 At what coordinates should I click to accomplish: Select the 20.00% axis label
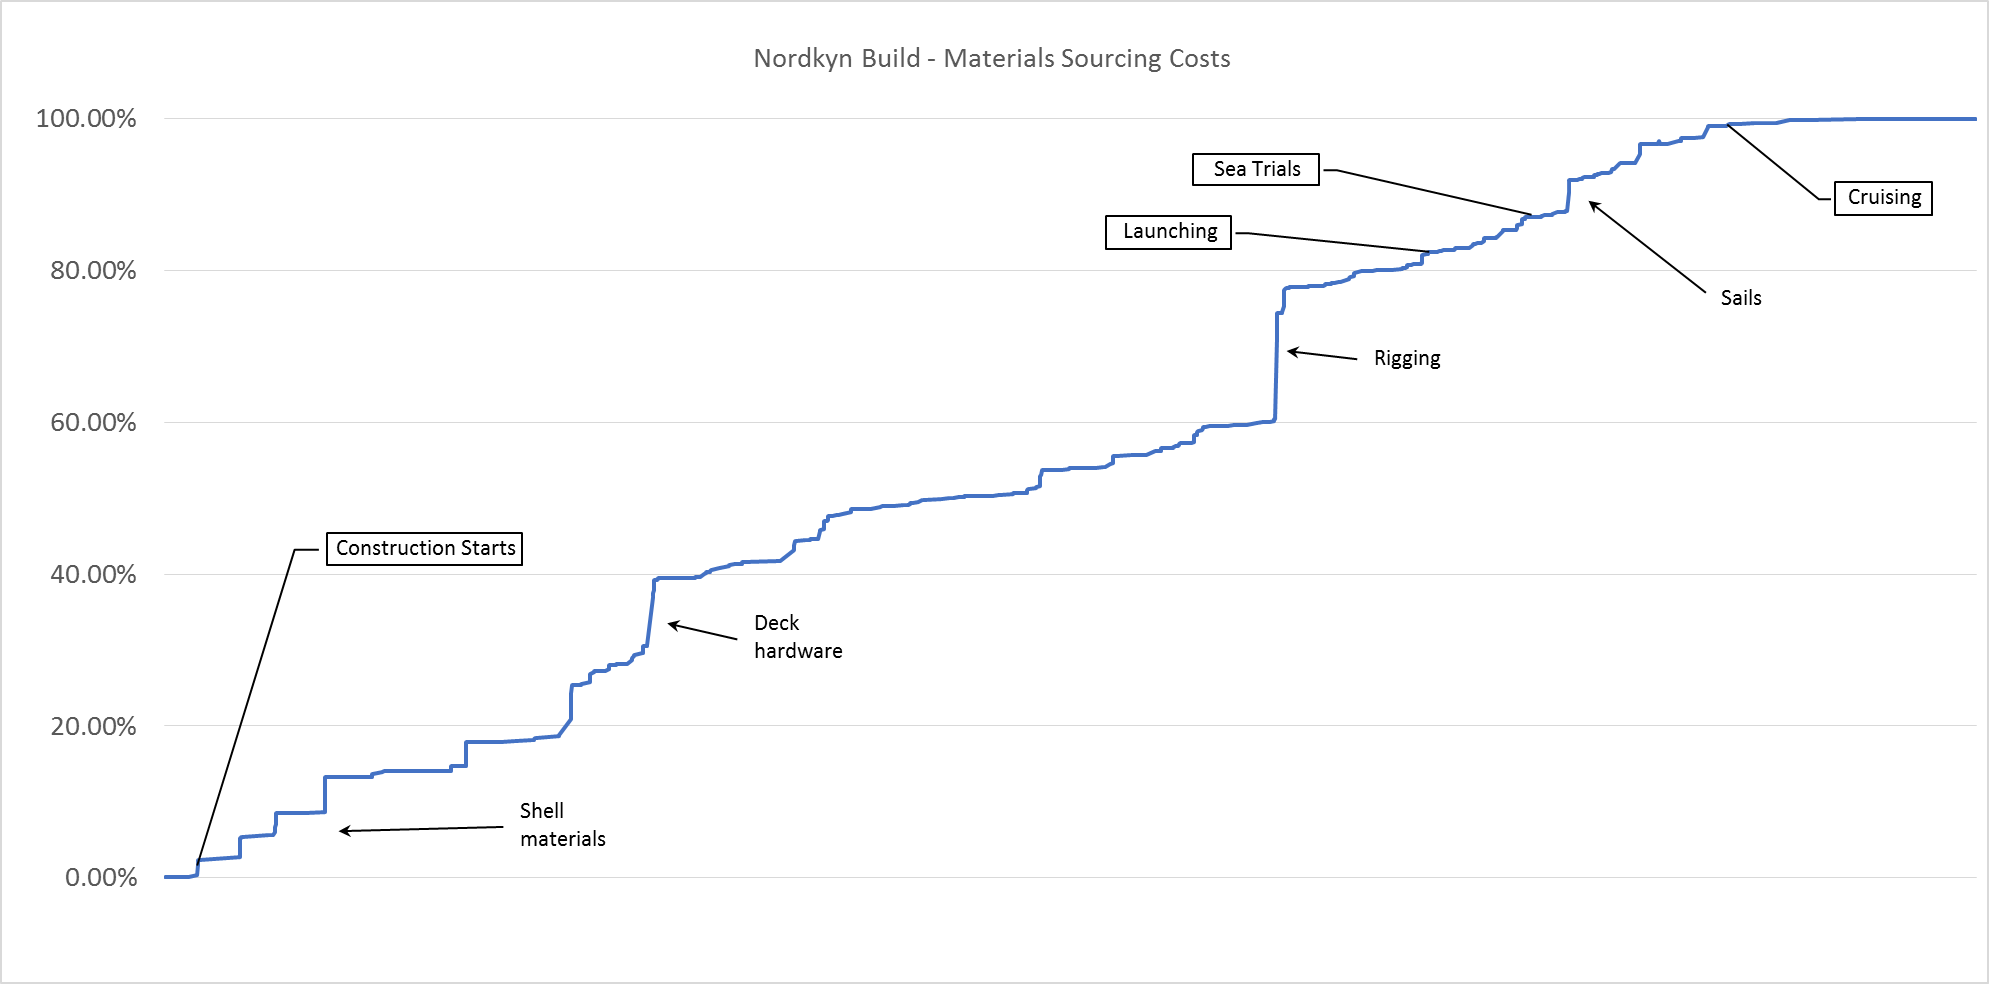click(x=93, y=726)
